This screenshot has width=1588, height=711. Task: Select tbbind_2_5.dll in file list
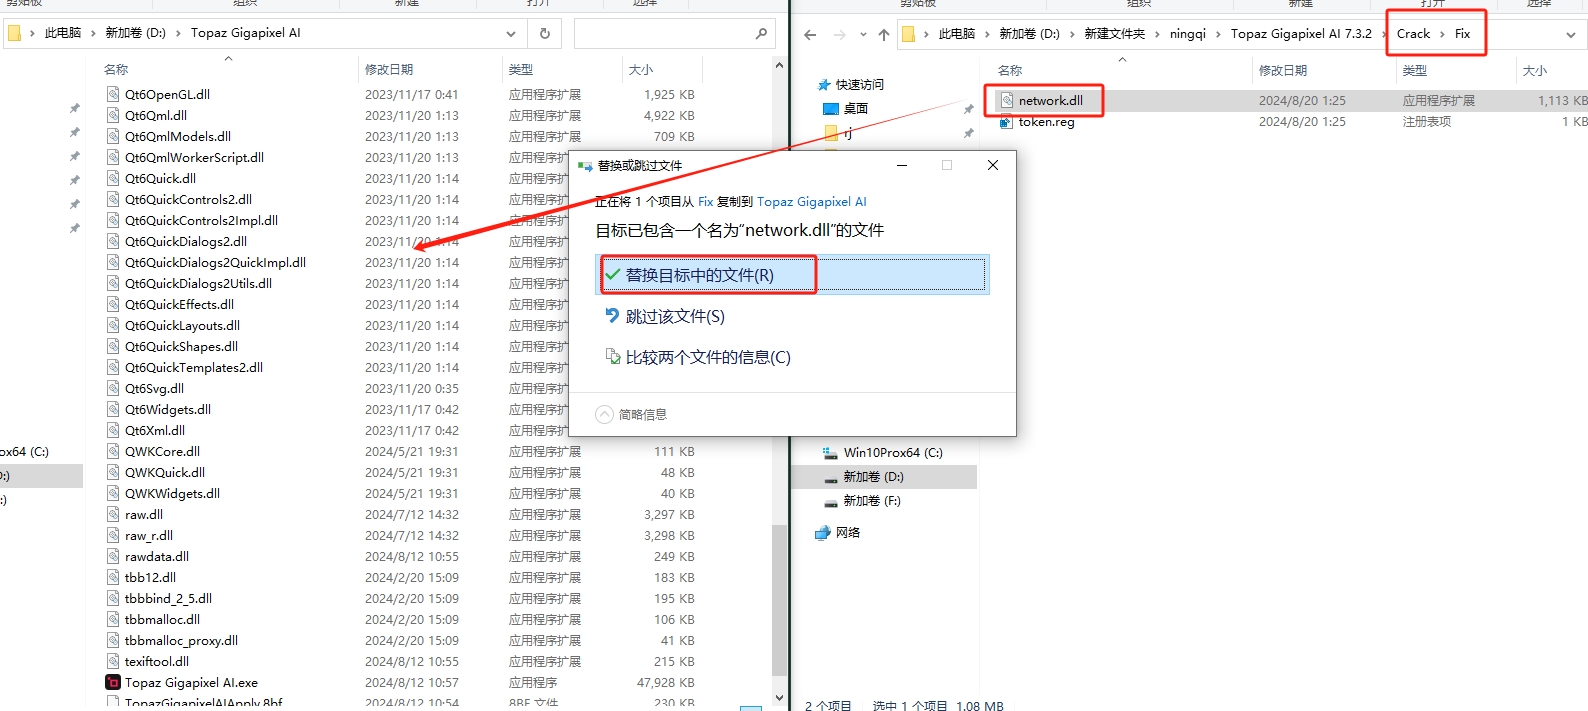(x=168, y=598)
